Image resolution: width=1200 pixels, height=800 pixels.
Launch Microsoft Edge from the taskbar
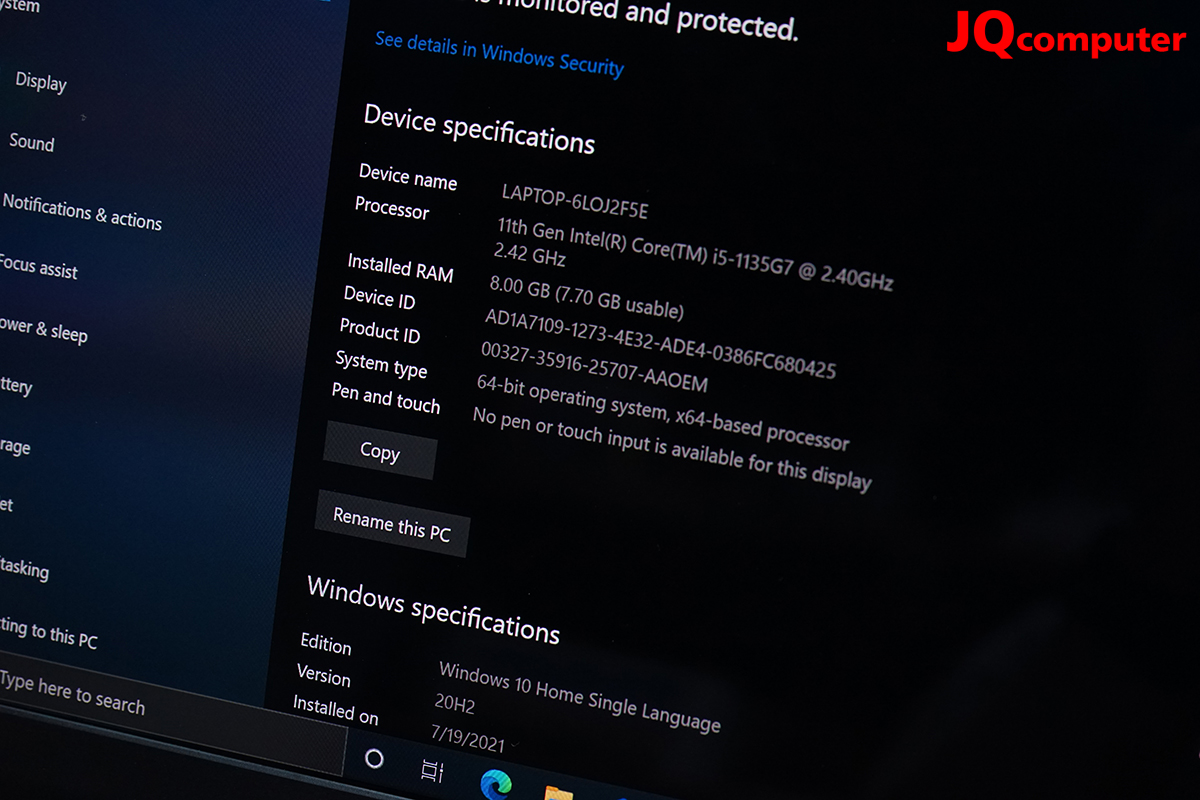click(496, 783)
